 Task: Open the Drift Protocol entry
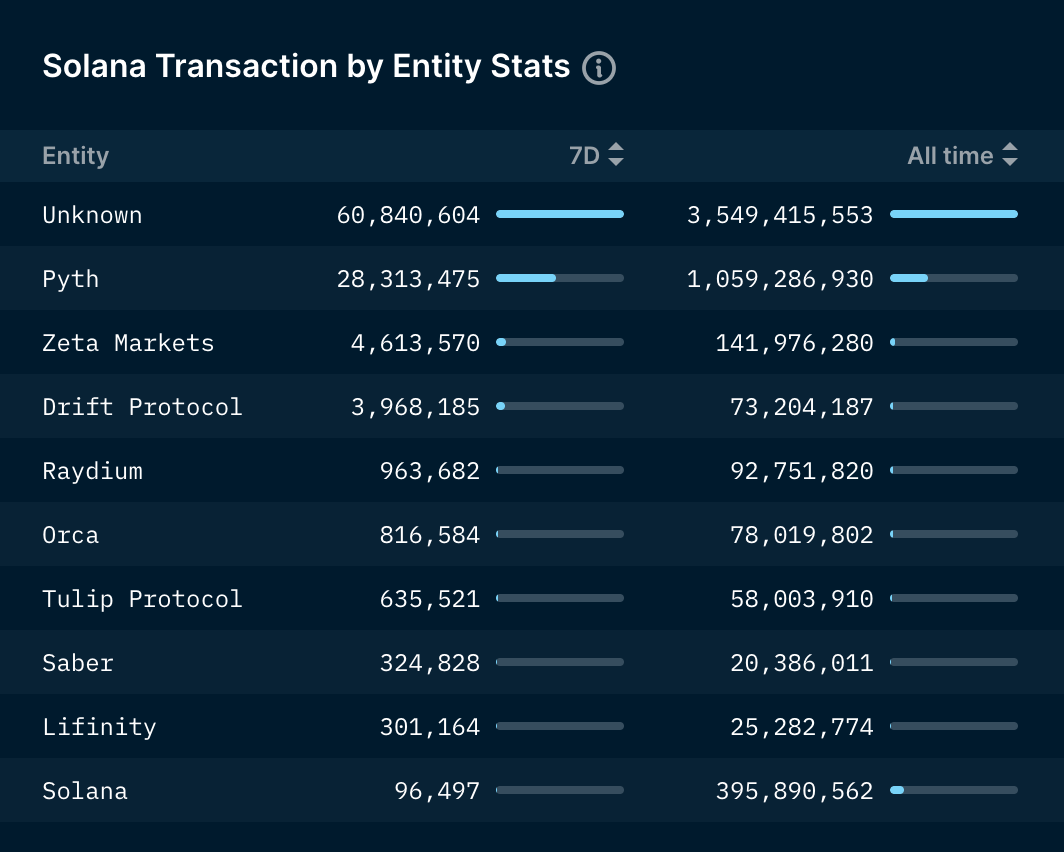tap(142, 406)
